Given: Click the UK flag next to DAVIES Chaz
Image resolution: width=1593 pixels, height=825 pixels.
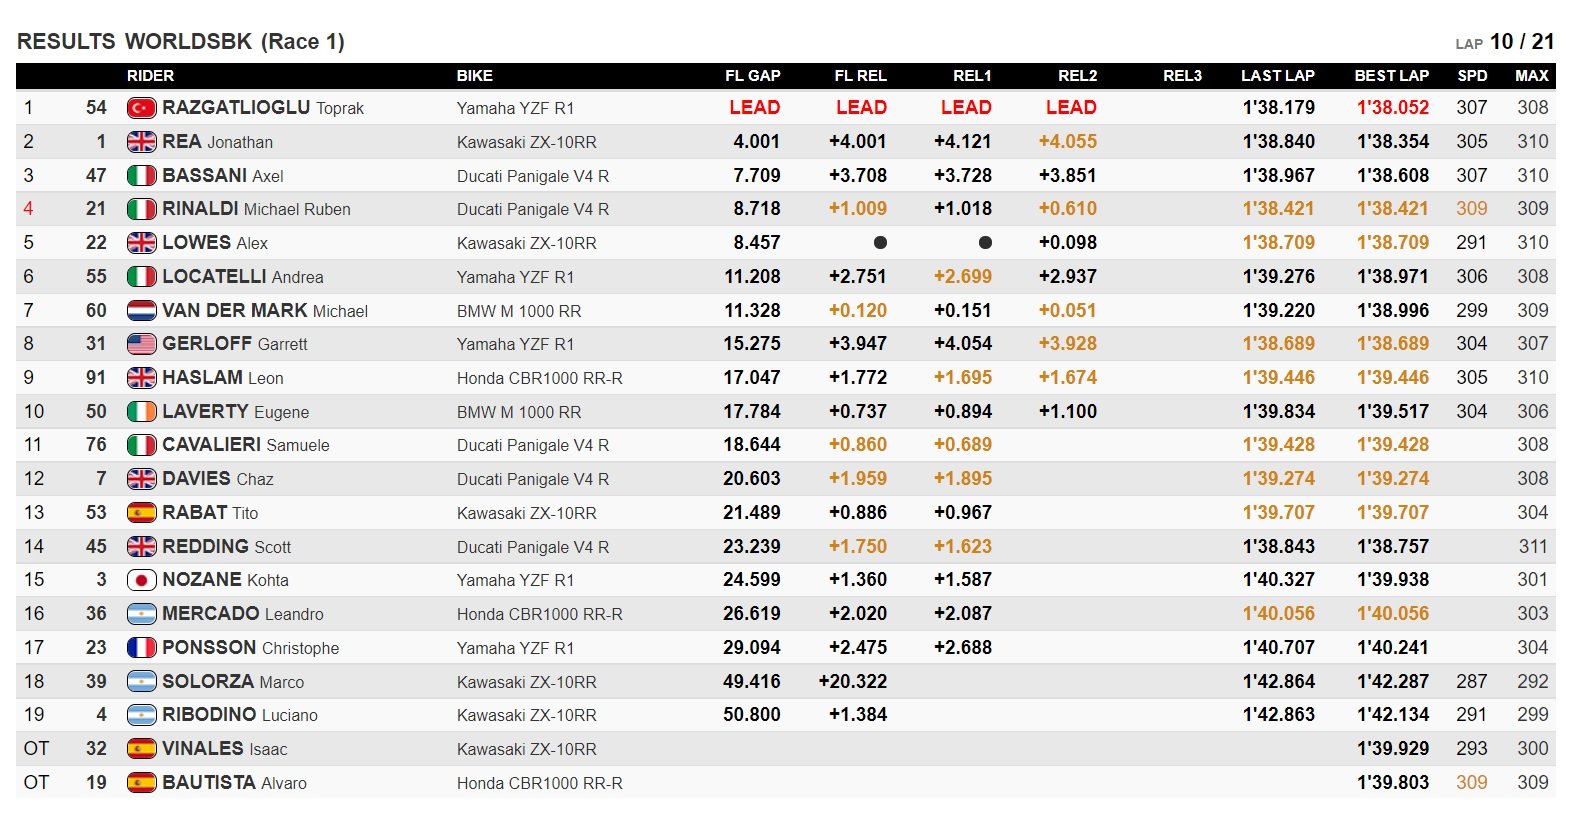Looking at the screenshot, I should [x=141, y=479].
